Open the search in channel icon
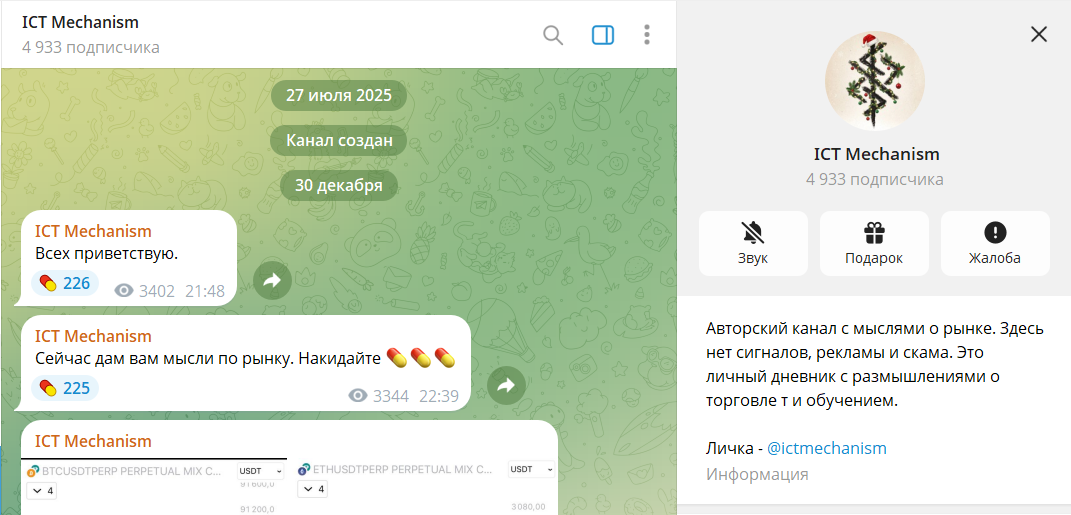The height and width of the screenshot is (515, 1071). click(553, 35)
